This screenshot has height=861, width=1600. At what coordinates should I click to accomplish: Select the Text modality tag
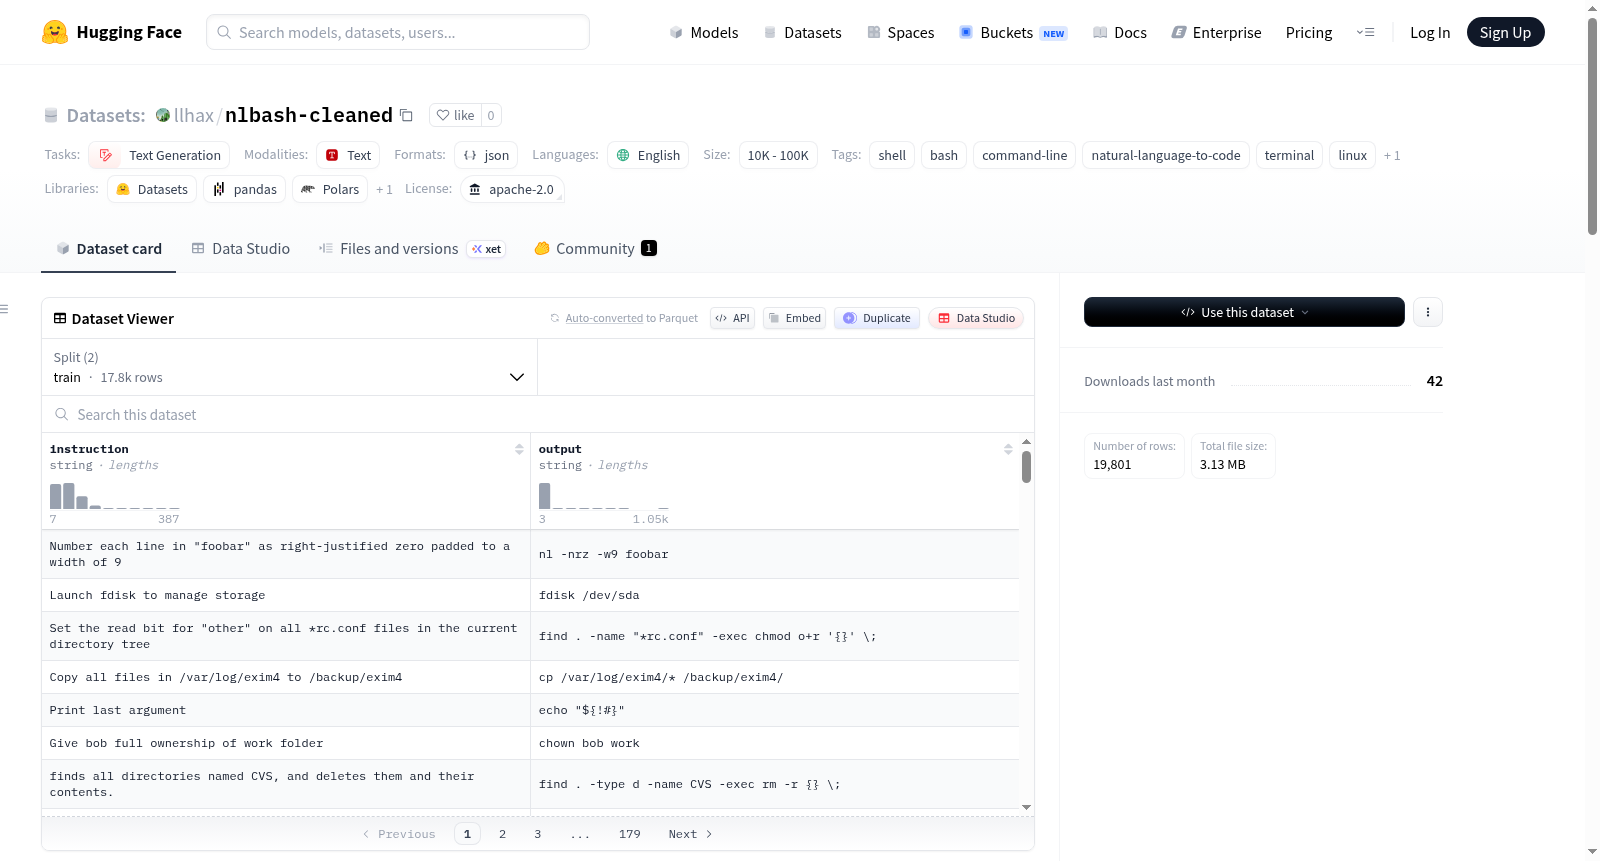click(x=348, y=155)
